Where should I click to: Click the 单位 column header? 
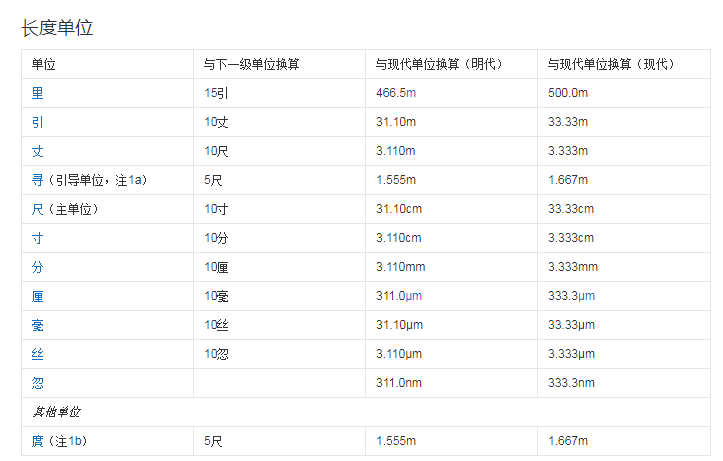[x=44, y=64]
